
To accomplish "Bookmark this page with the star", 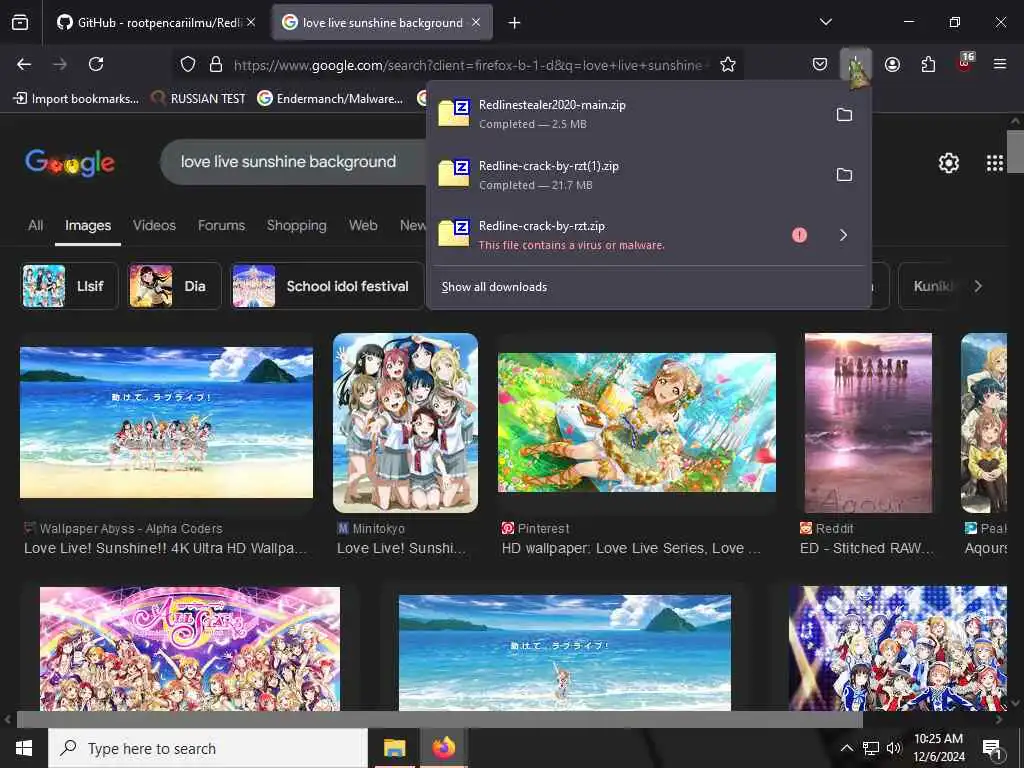I will [x=728, y=64].
